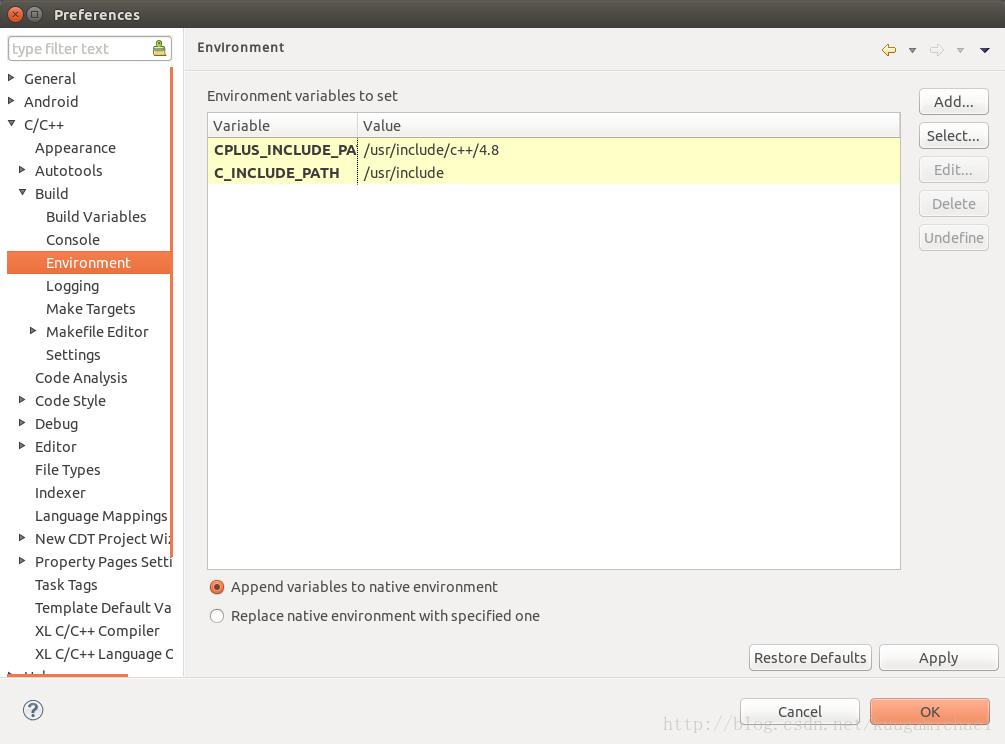Viewport: 1005px width, 744px height.
Task: Expand the New CDT Project Wizard node
Action: coord(22,538)
